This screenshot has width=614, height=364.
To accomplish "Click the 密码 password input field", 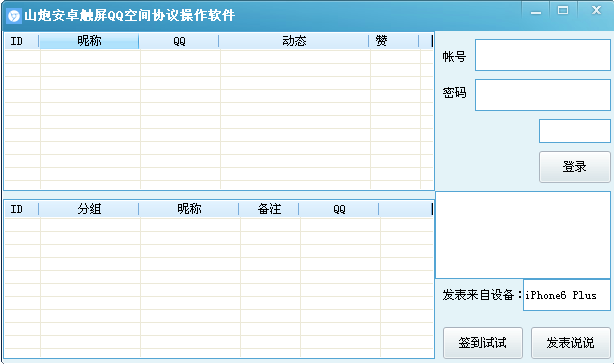I will tap(543, 95).
